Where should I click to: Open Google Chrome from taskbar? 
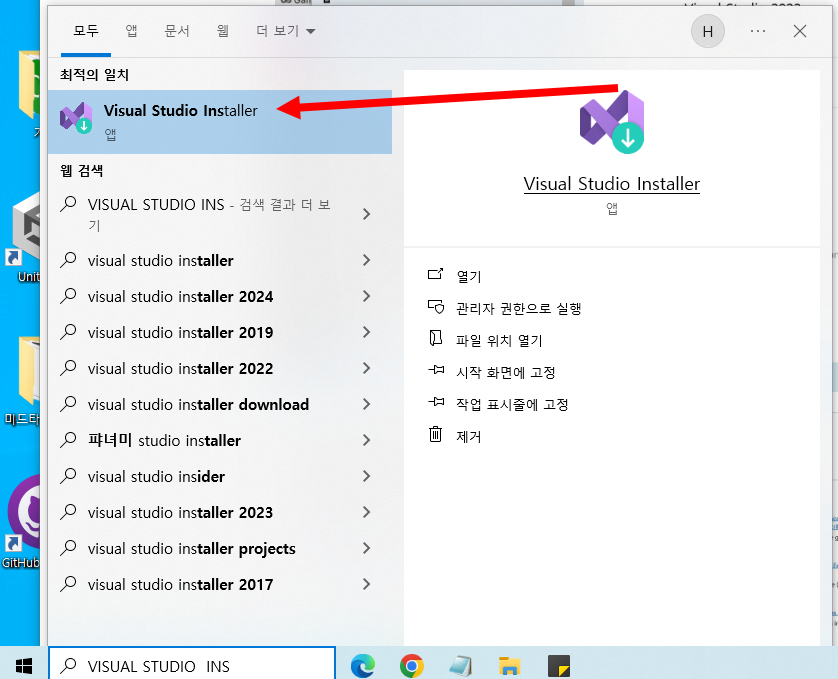point(412,666)
